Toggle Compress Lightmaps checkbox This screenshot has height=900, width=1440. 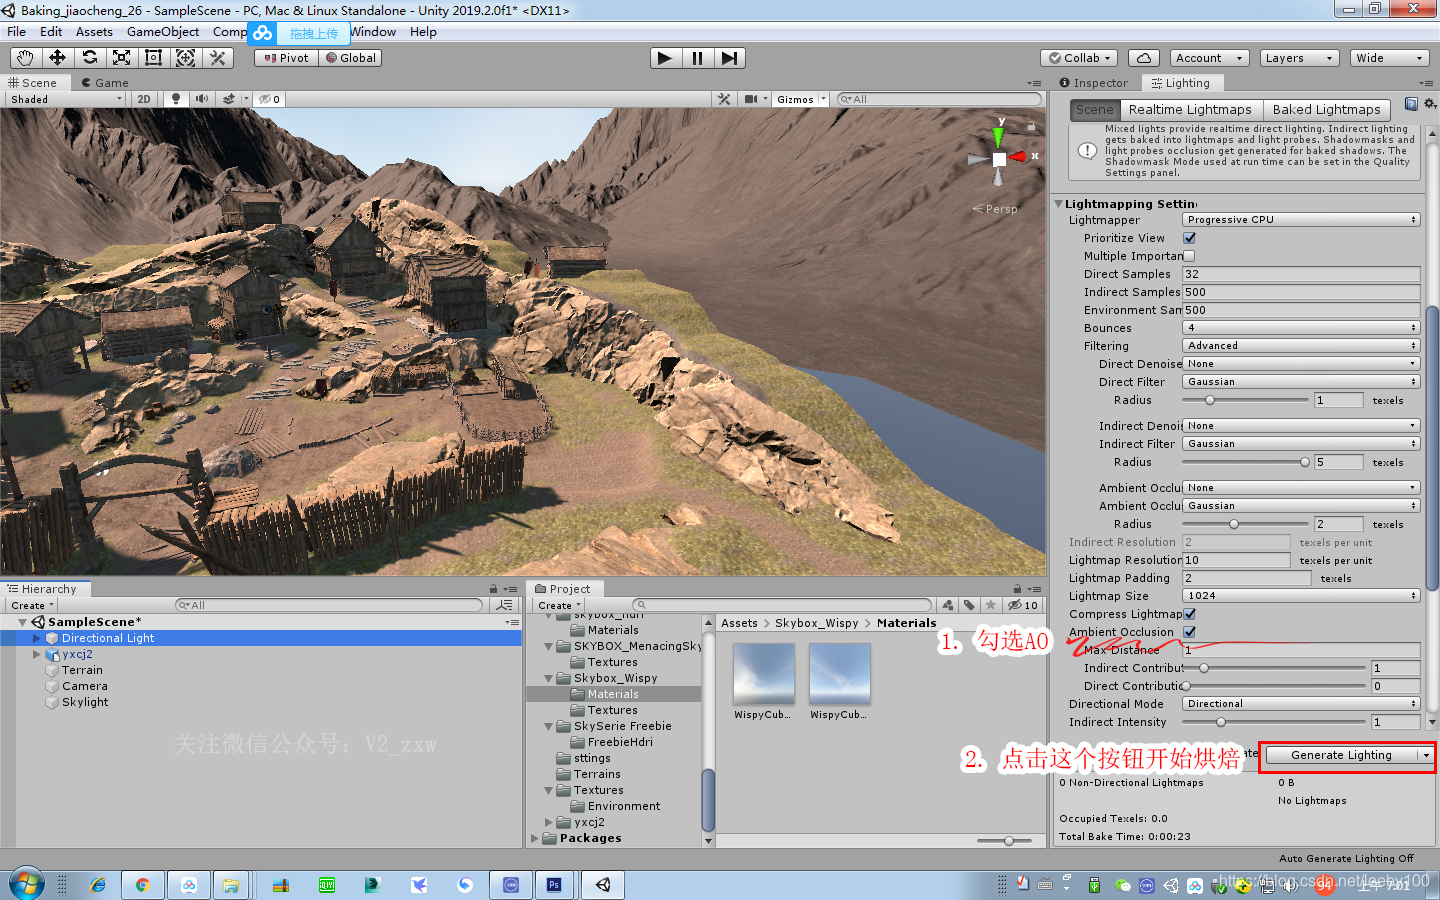1189,614
